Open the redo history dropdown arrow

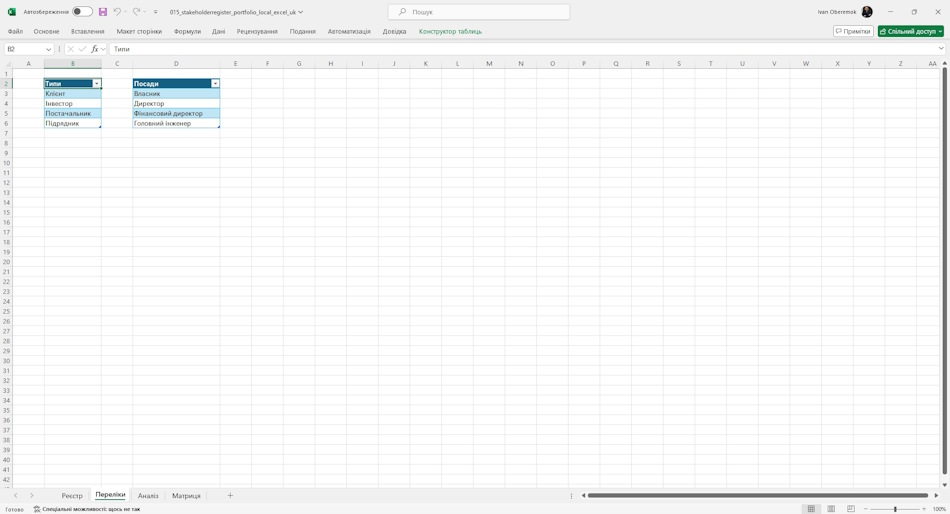click(145, 12)
